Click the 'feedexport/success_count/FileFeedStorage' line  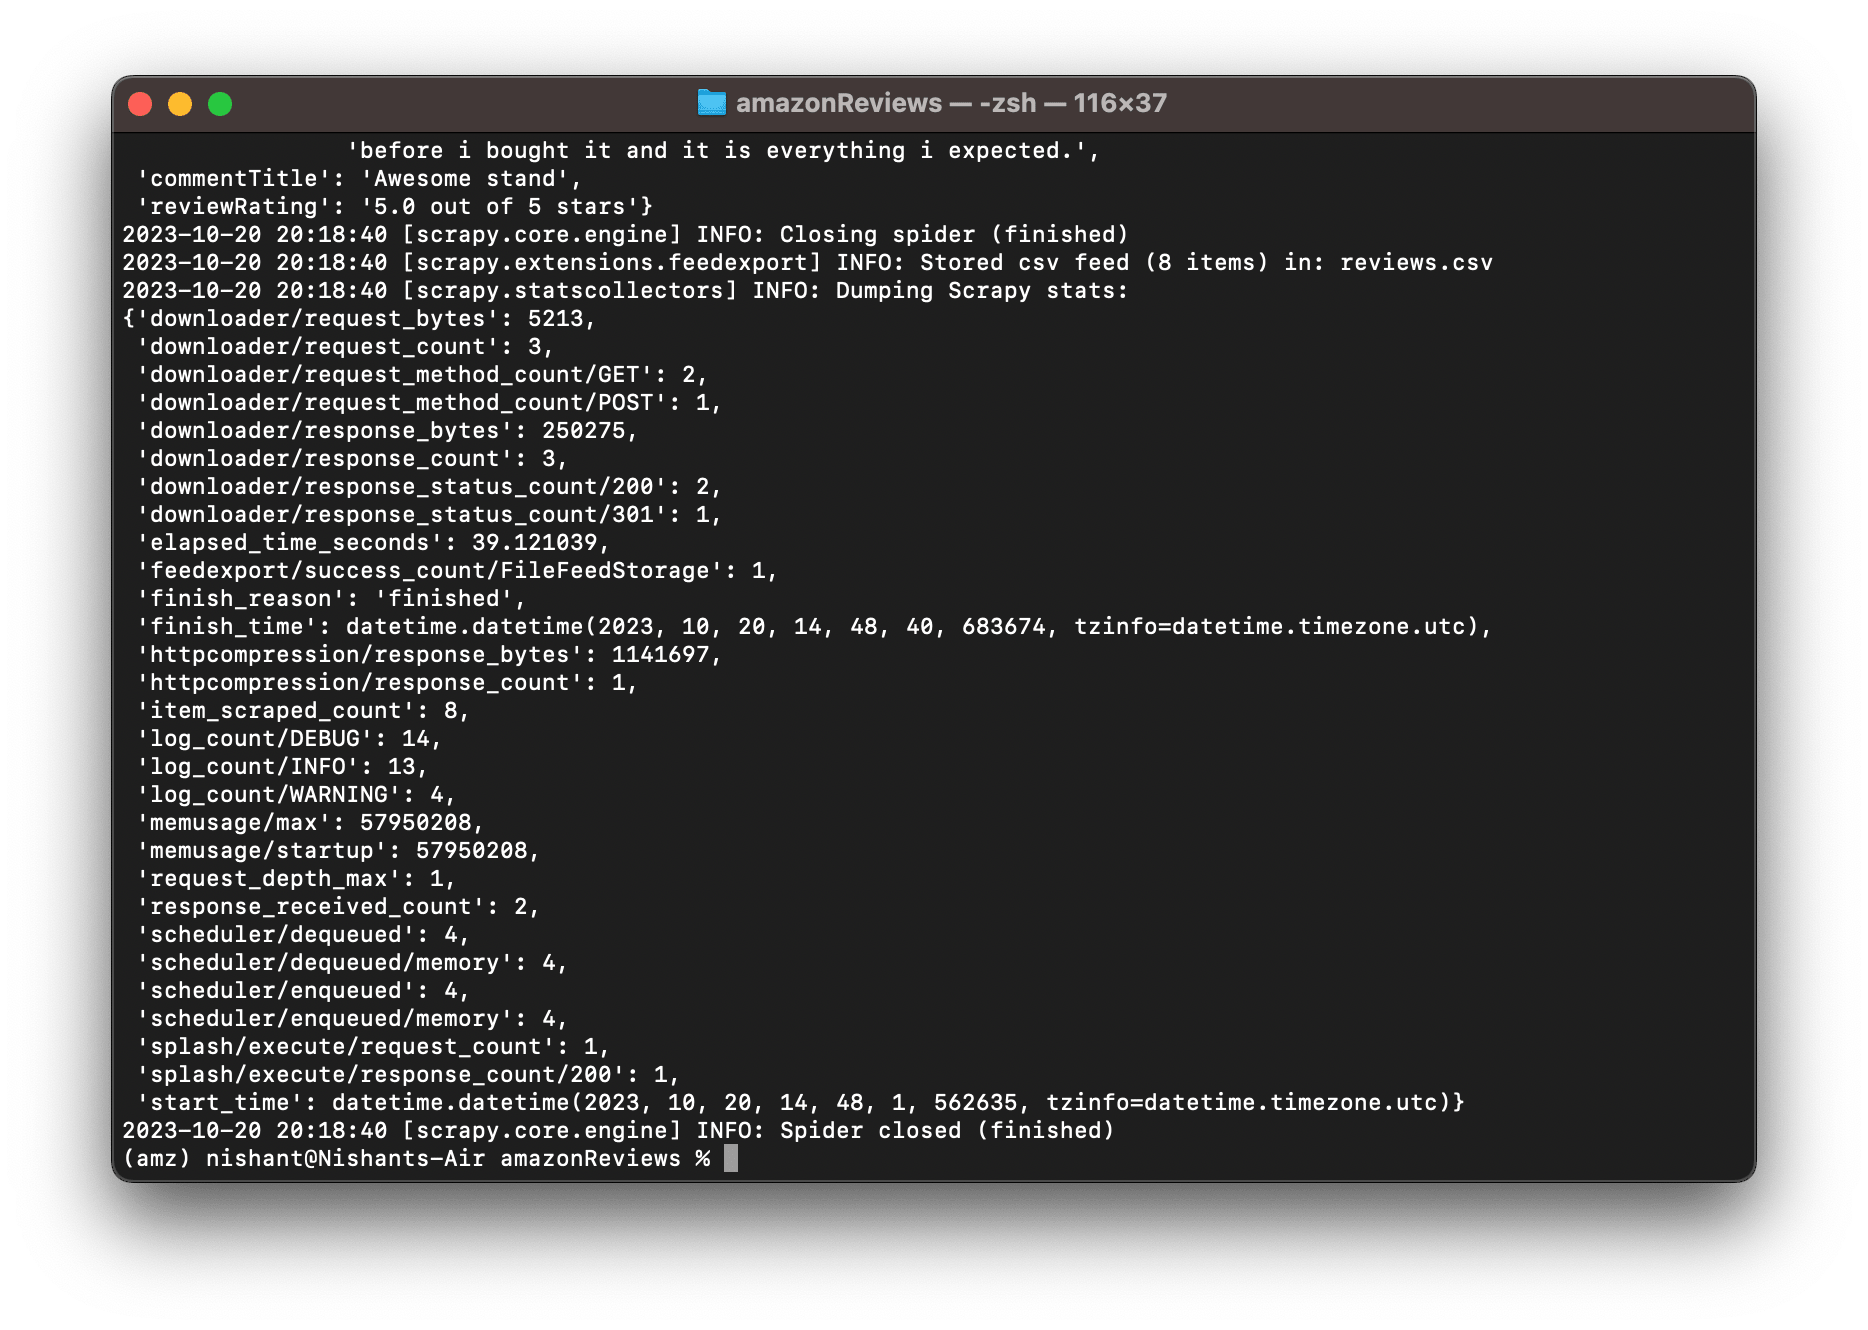tap(457, 571)
